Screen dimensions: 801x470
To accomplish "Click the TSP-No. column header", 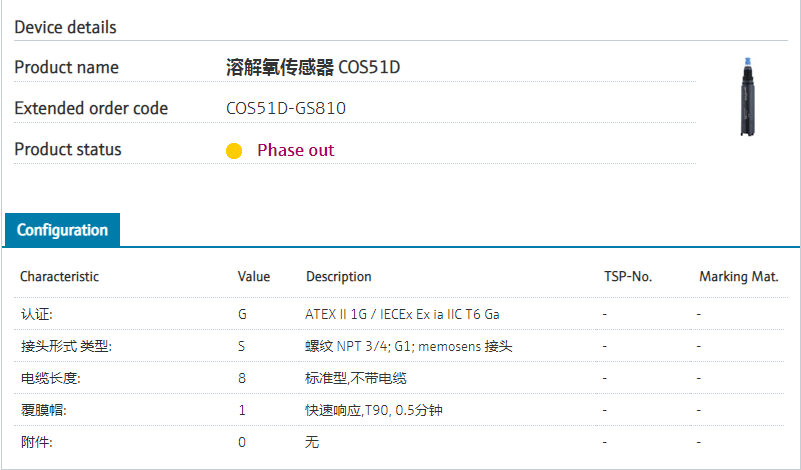I will click(x=628, y=276).
